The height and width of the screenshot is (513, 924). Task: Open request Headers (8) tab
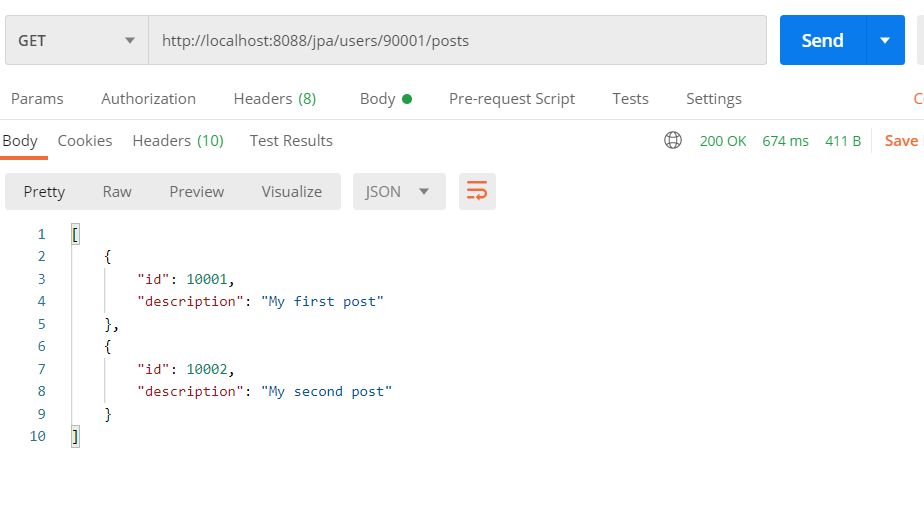click(275, 98)
